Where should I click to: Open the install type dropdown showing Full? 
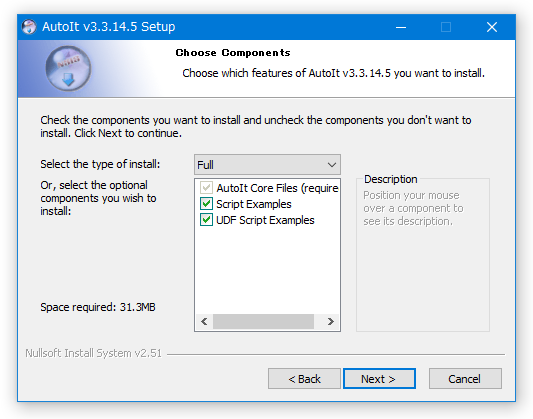coord(267,165)
